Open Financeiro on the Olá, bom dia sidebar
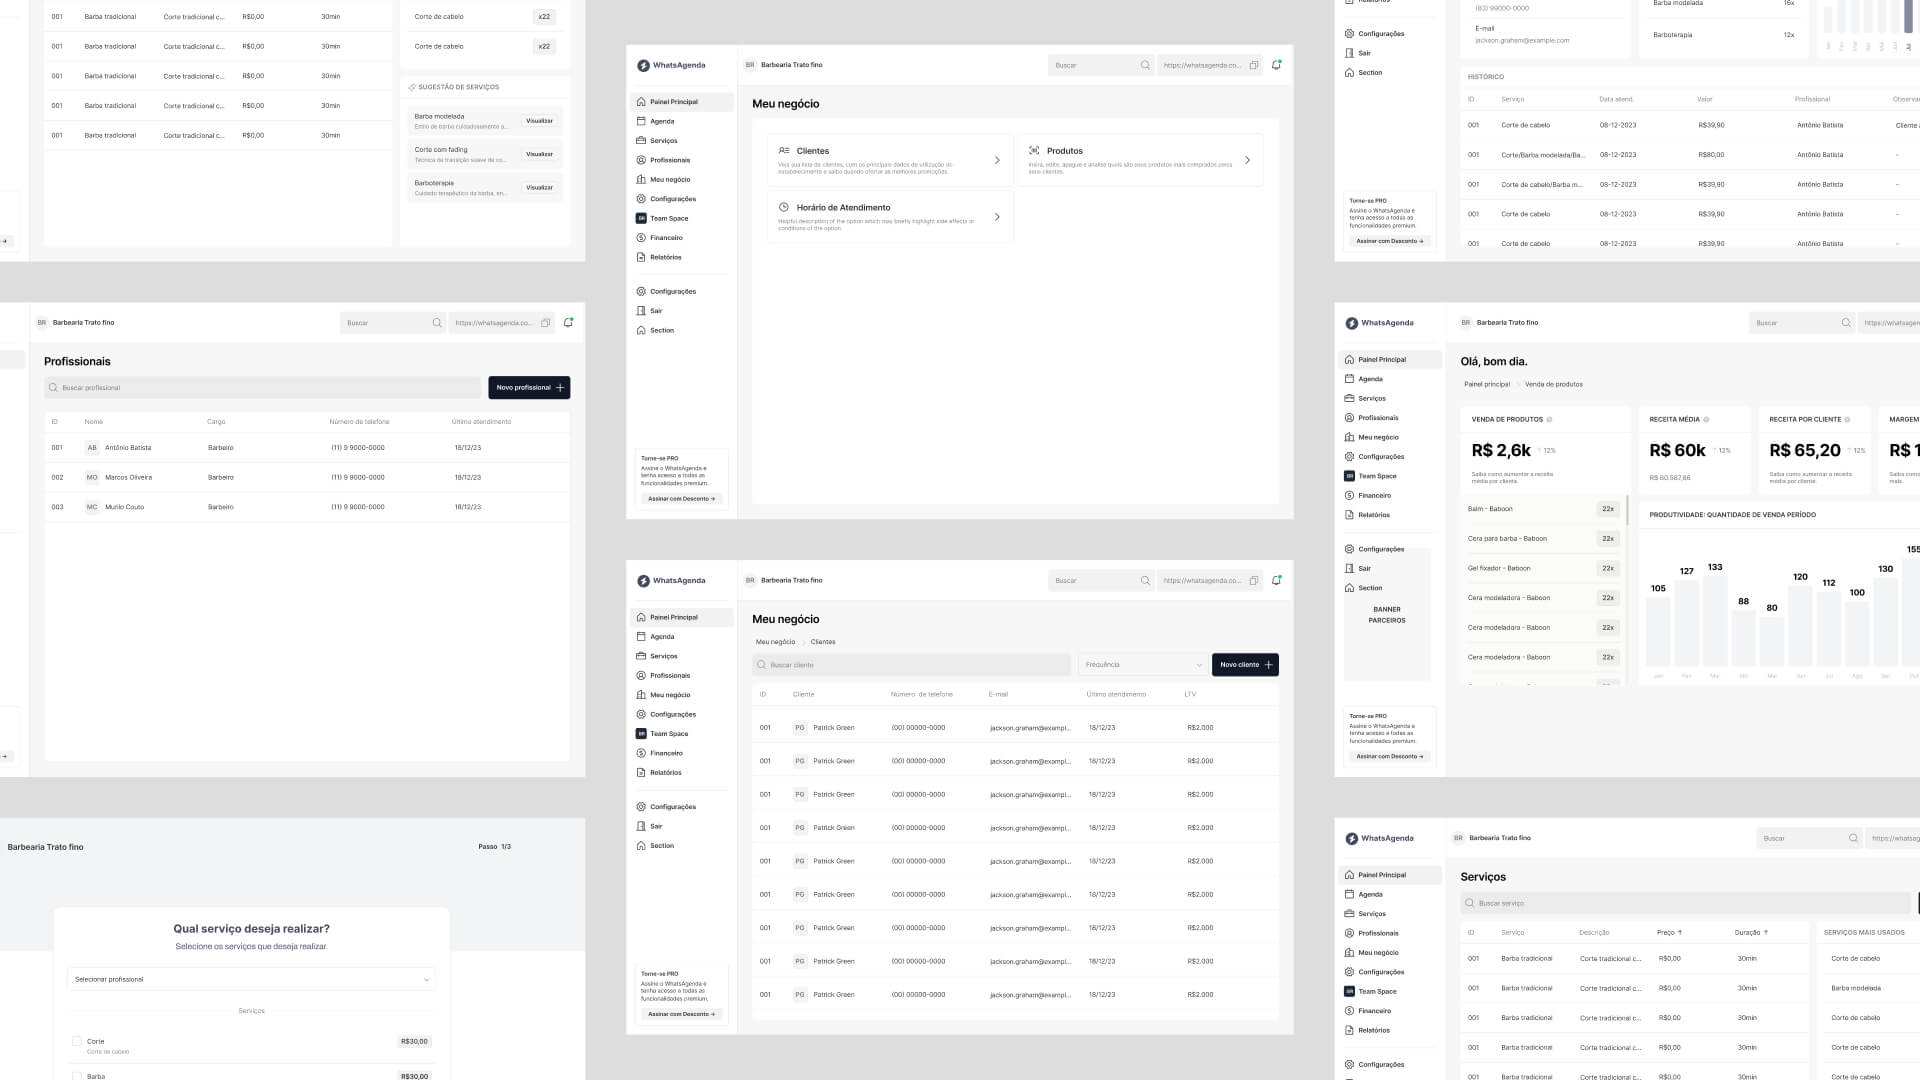The width and height of the screenshot is (1920, 1080). 1373,496
